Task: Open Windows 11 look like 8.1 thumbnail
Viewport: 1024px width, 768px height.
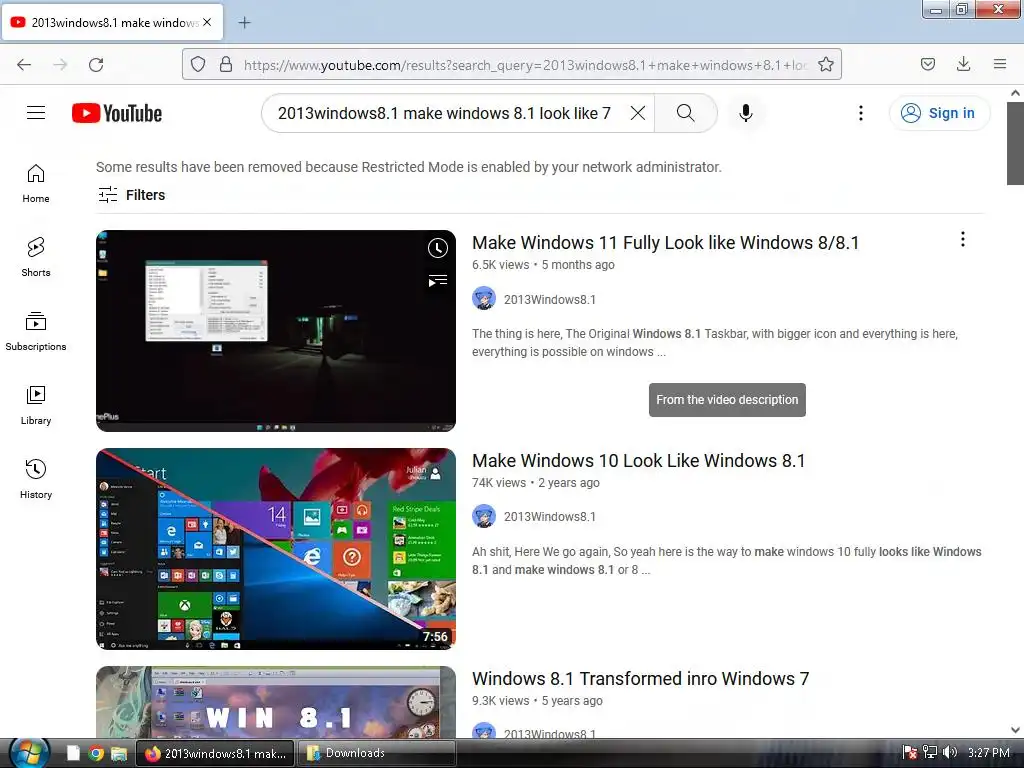Action: pyautogui.click(x=276, y=330)
